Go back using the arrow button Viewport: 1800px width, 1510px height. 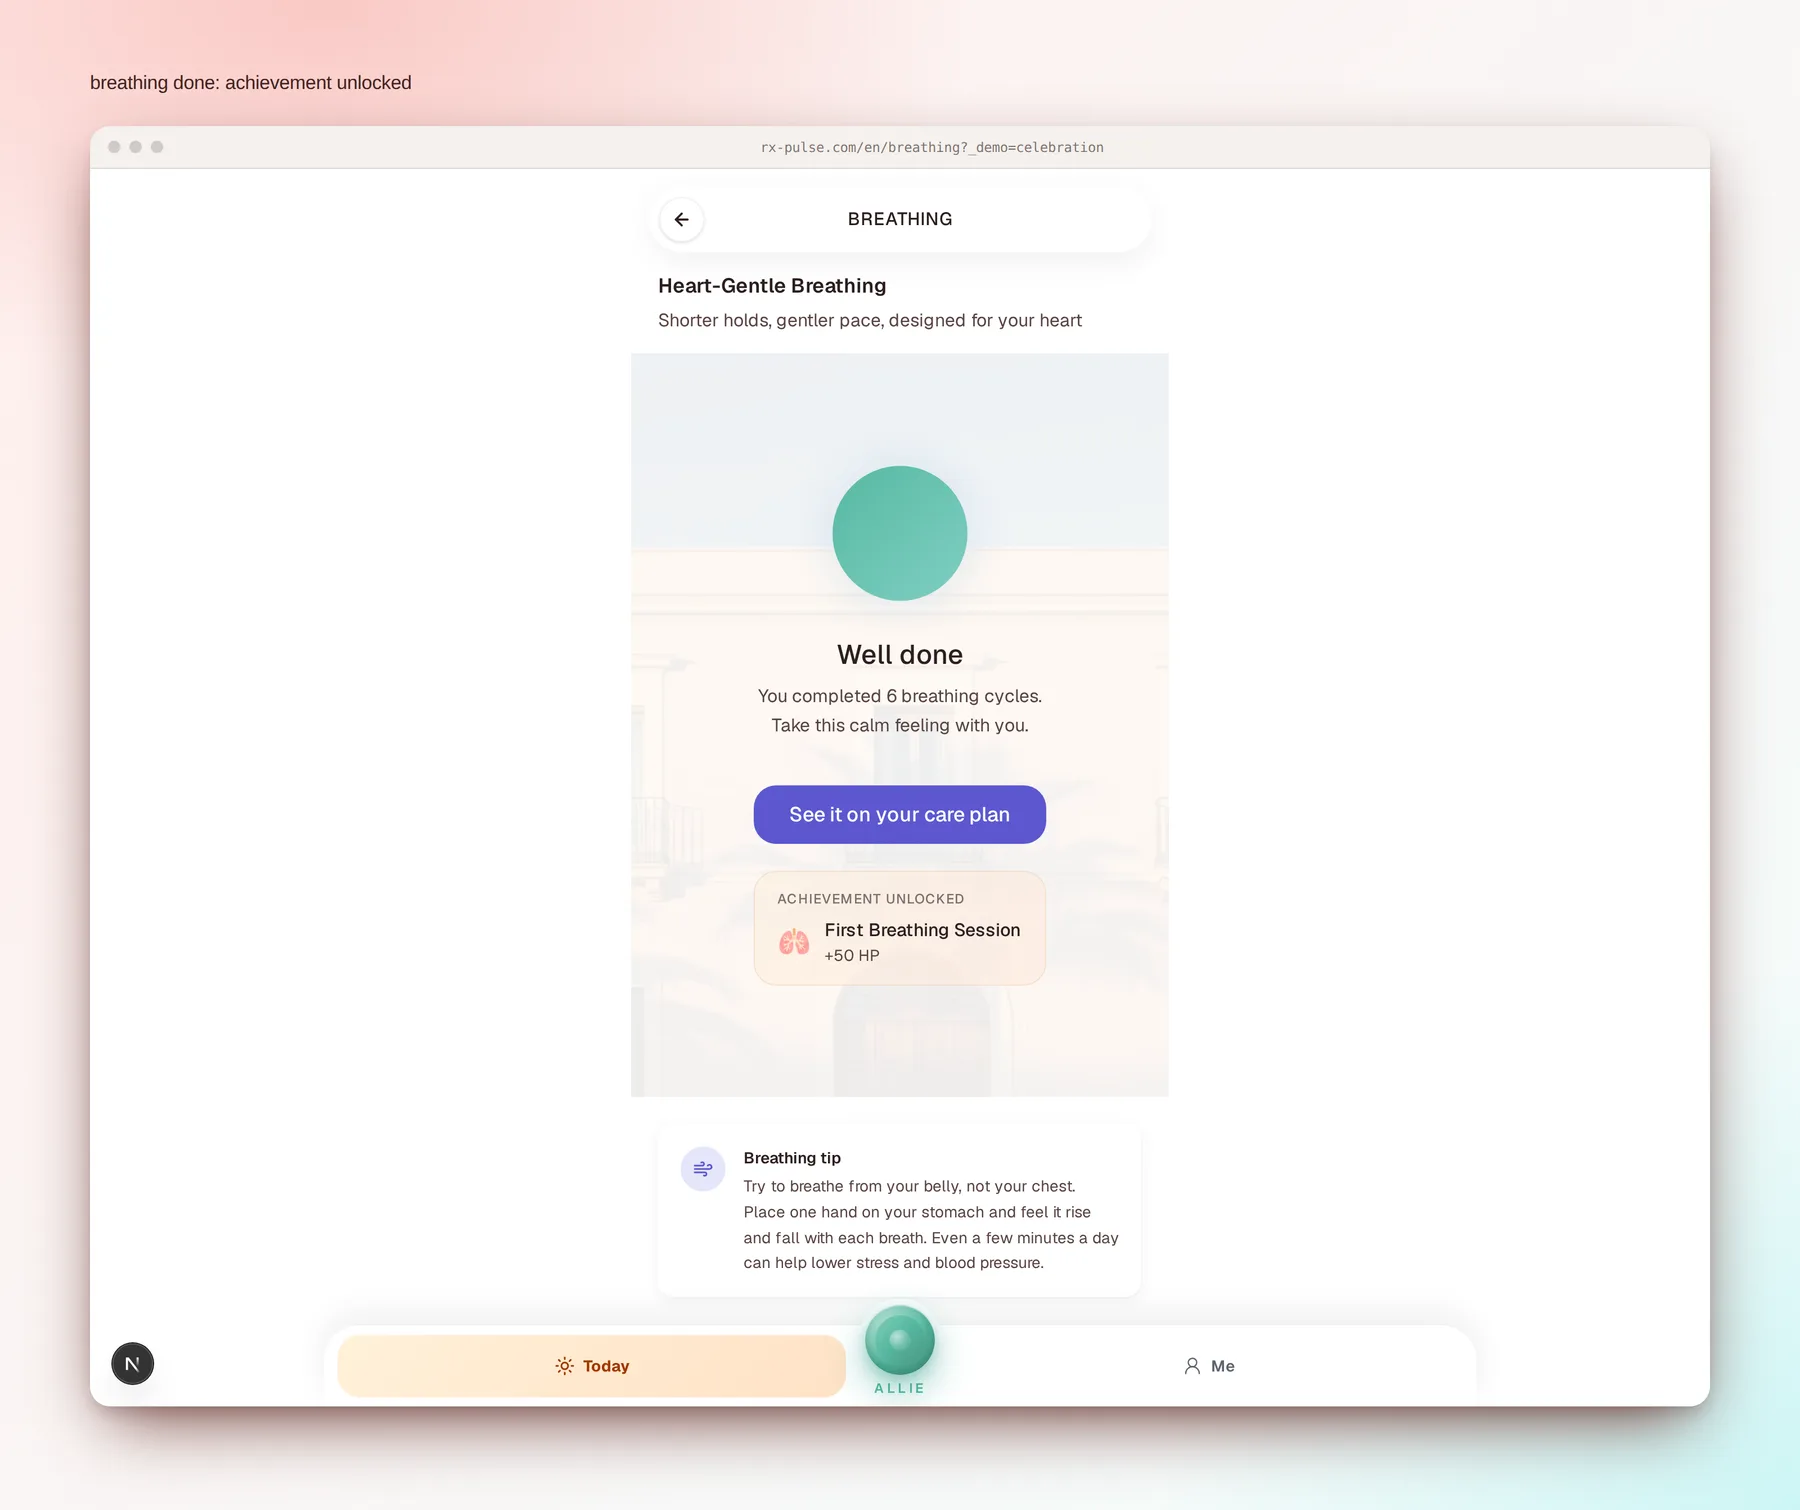[x=682, y=219]
